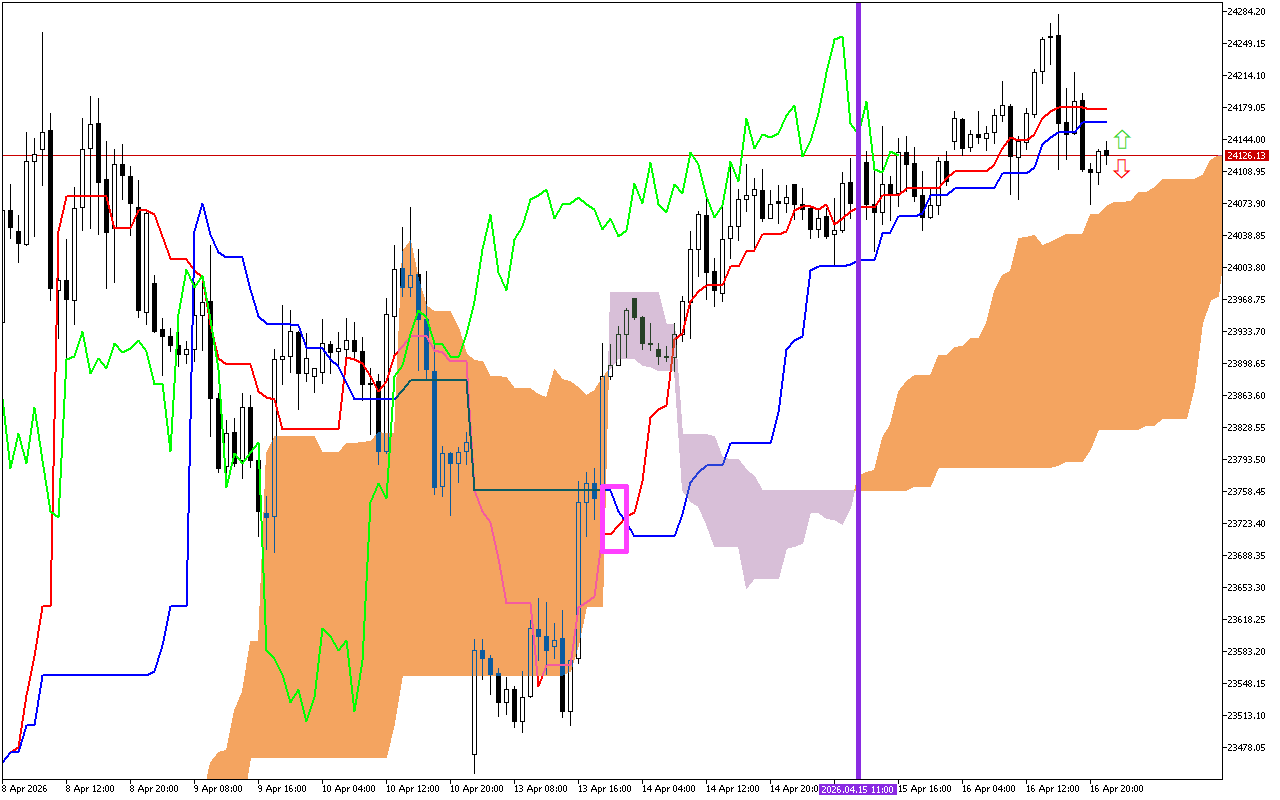Click the 24003.80 price scale label
The image size is (1280, 800).
point(1246,268)
